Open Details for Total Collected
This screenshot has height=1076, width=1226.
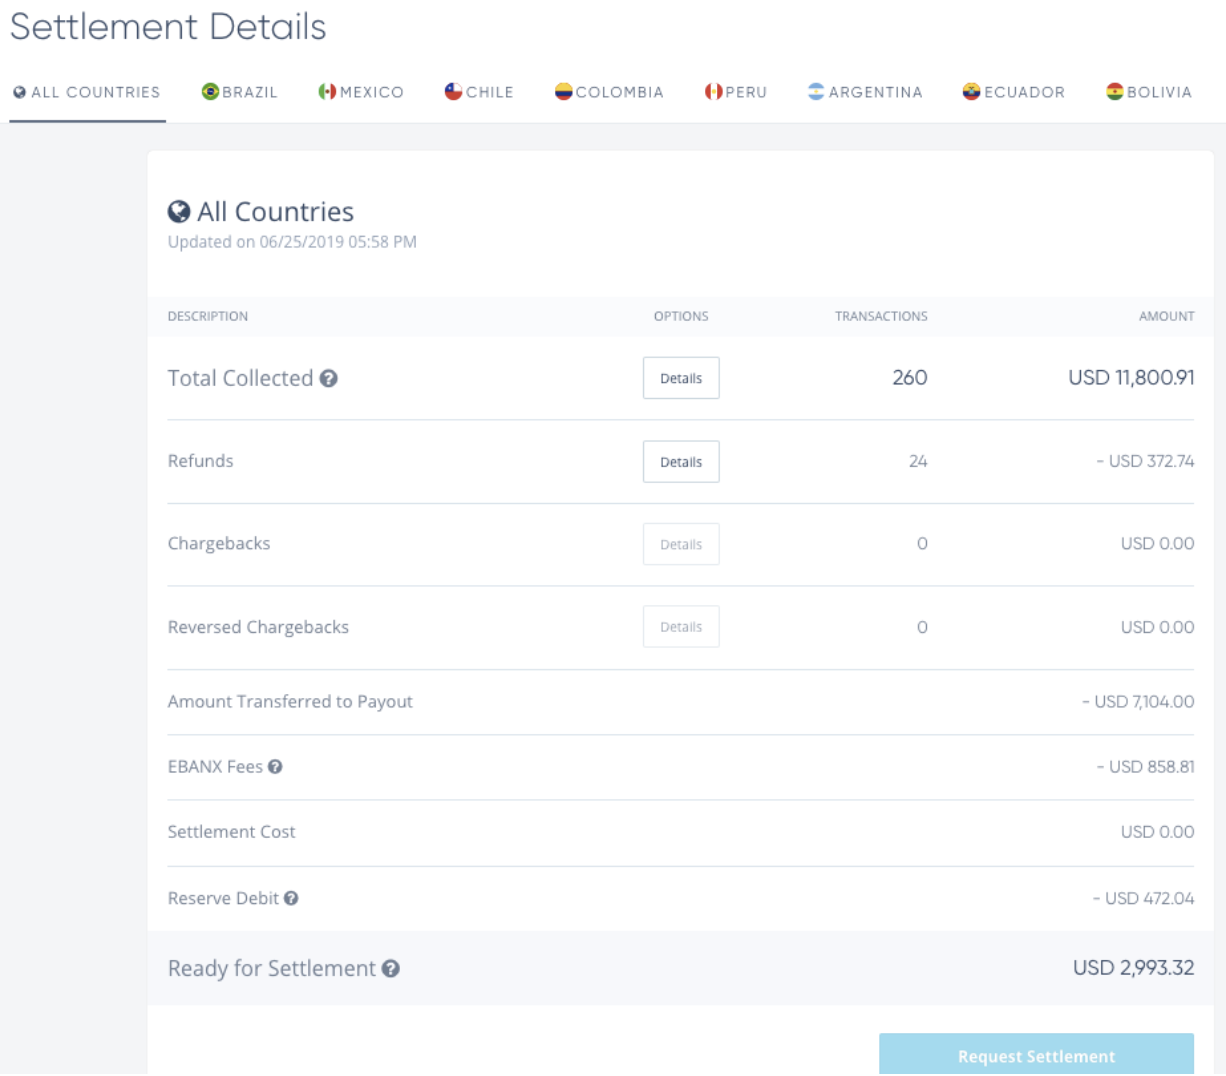[x=681, y=379]
